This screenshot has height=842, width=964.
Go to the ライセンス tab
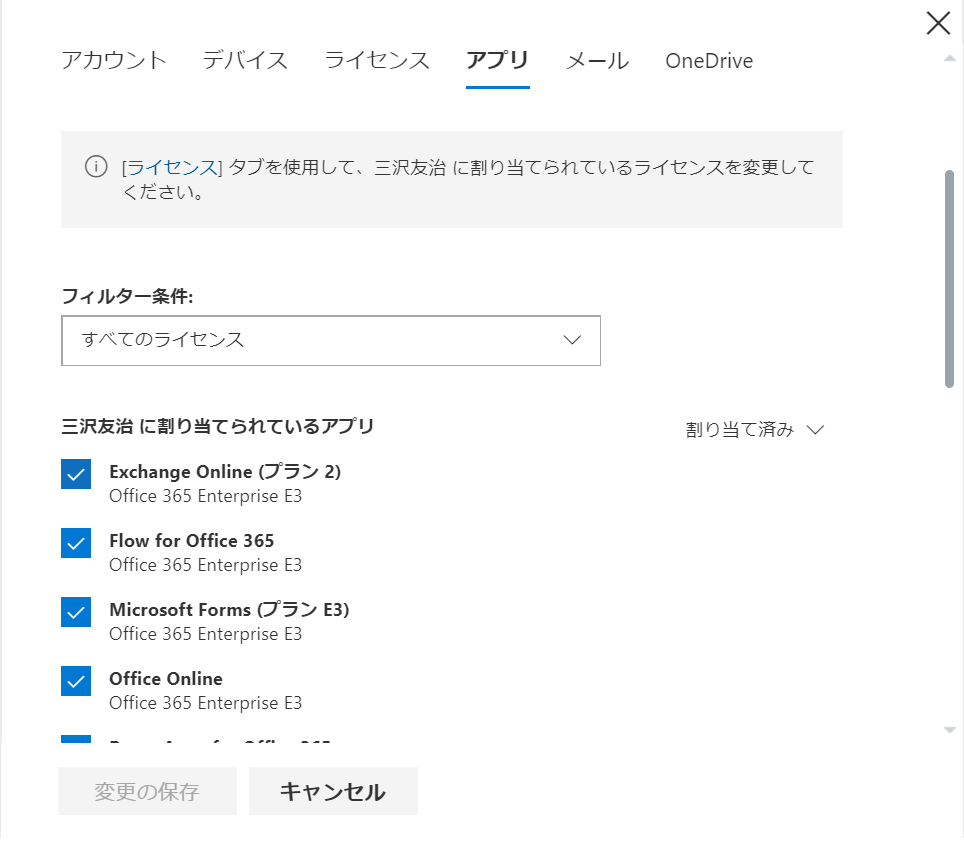point(377,60)
